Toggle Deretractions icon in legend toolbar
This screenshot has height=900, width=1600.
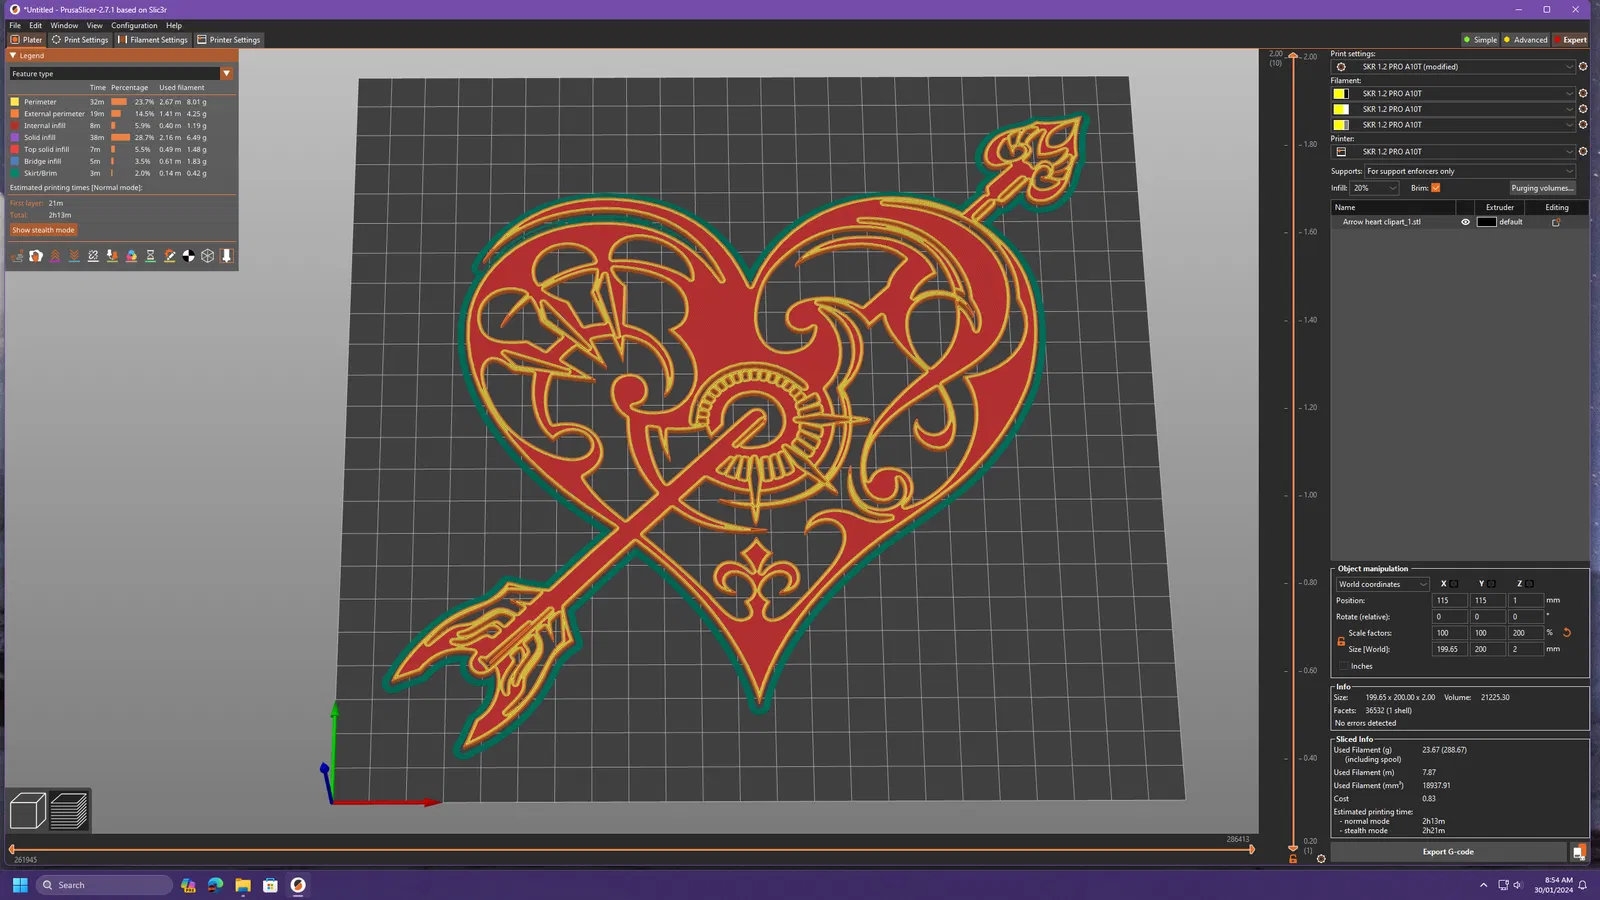pos(74,256)
